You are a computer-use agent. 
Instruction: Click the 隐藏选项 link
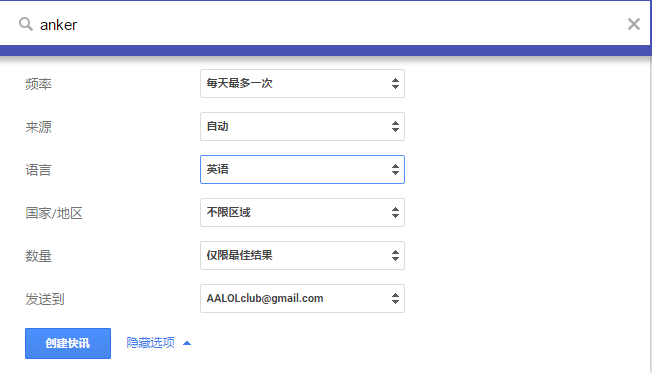click(x=151, y=343)
